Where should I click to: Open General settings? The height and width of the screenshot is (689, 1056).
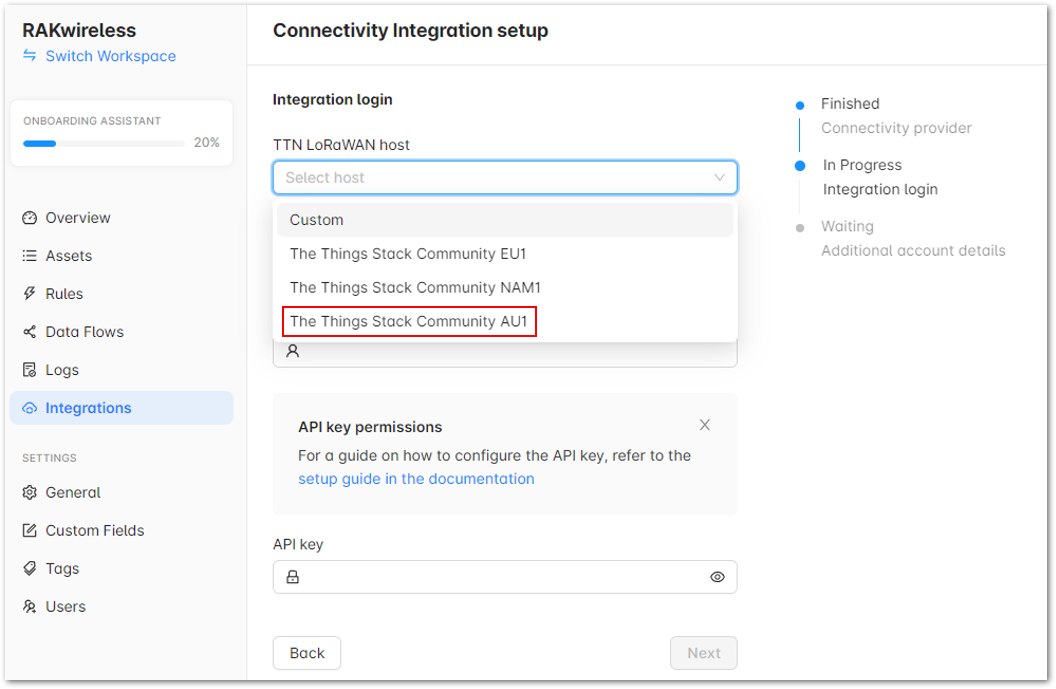[x=121, y=492]
